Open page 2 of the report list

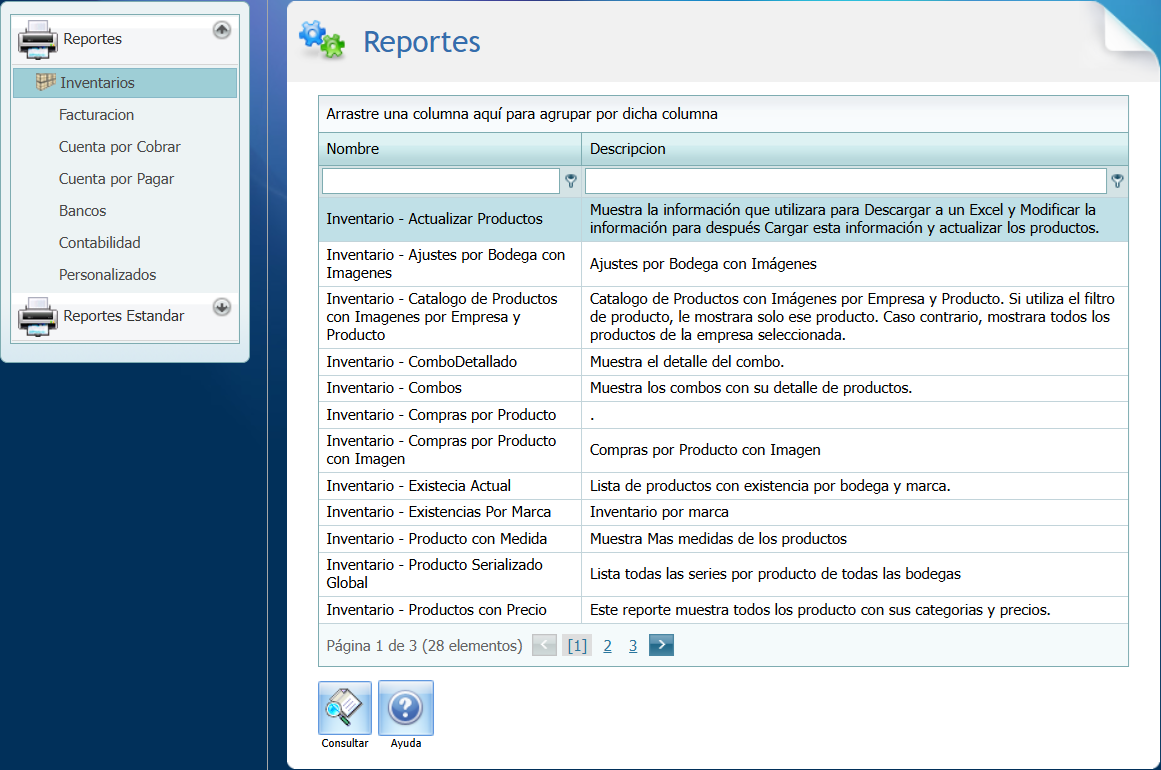pyautogui.click(x=607, y=645)
